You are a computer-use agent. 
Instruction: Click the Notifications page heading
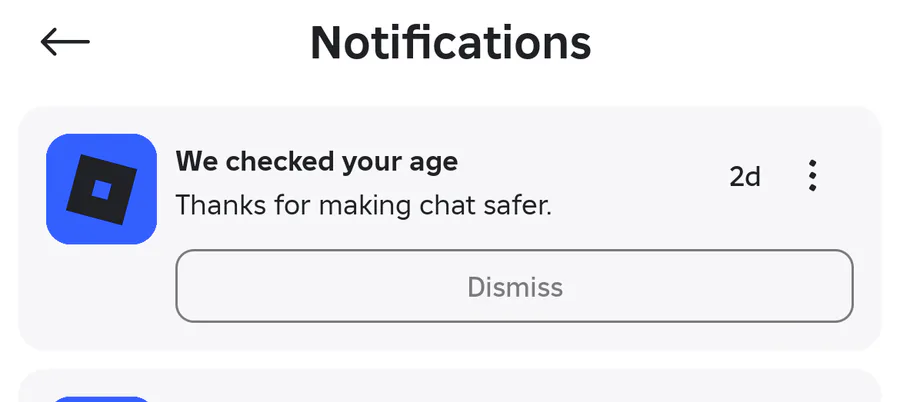point(450,42)
